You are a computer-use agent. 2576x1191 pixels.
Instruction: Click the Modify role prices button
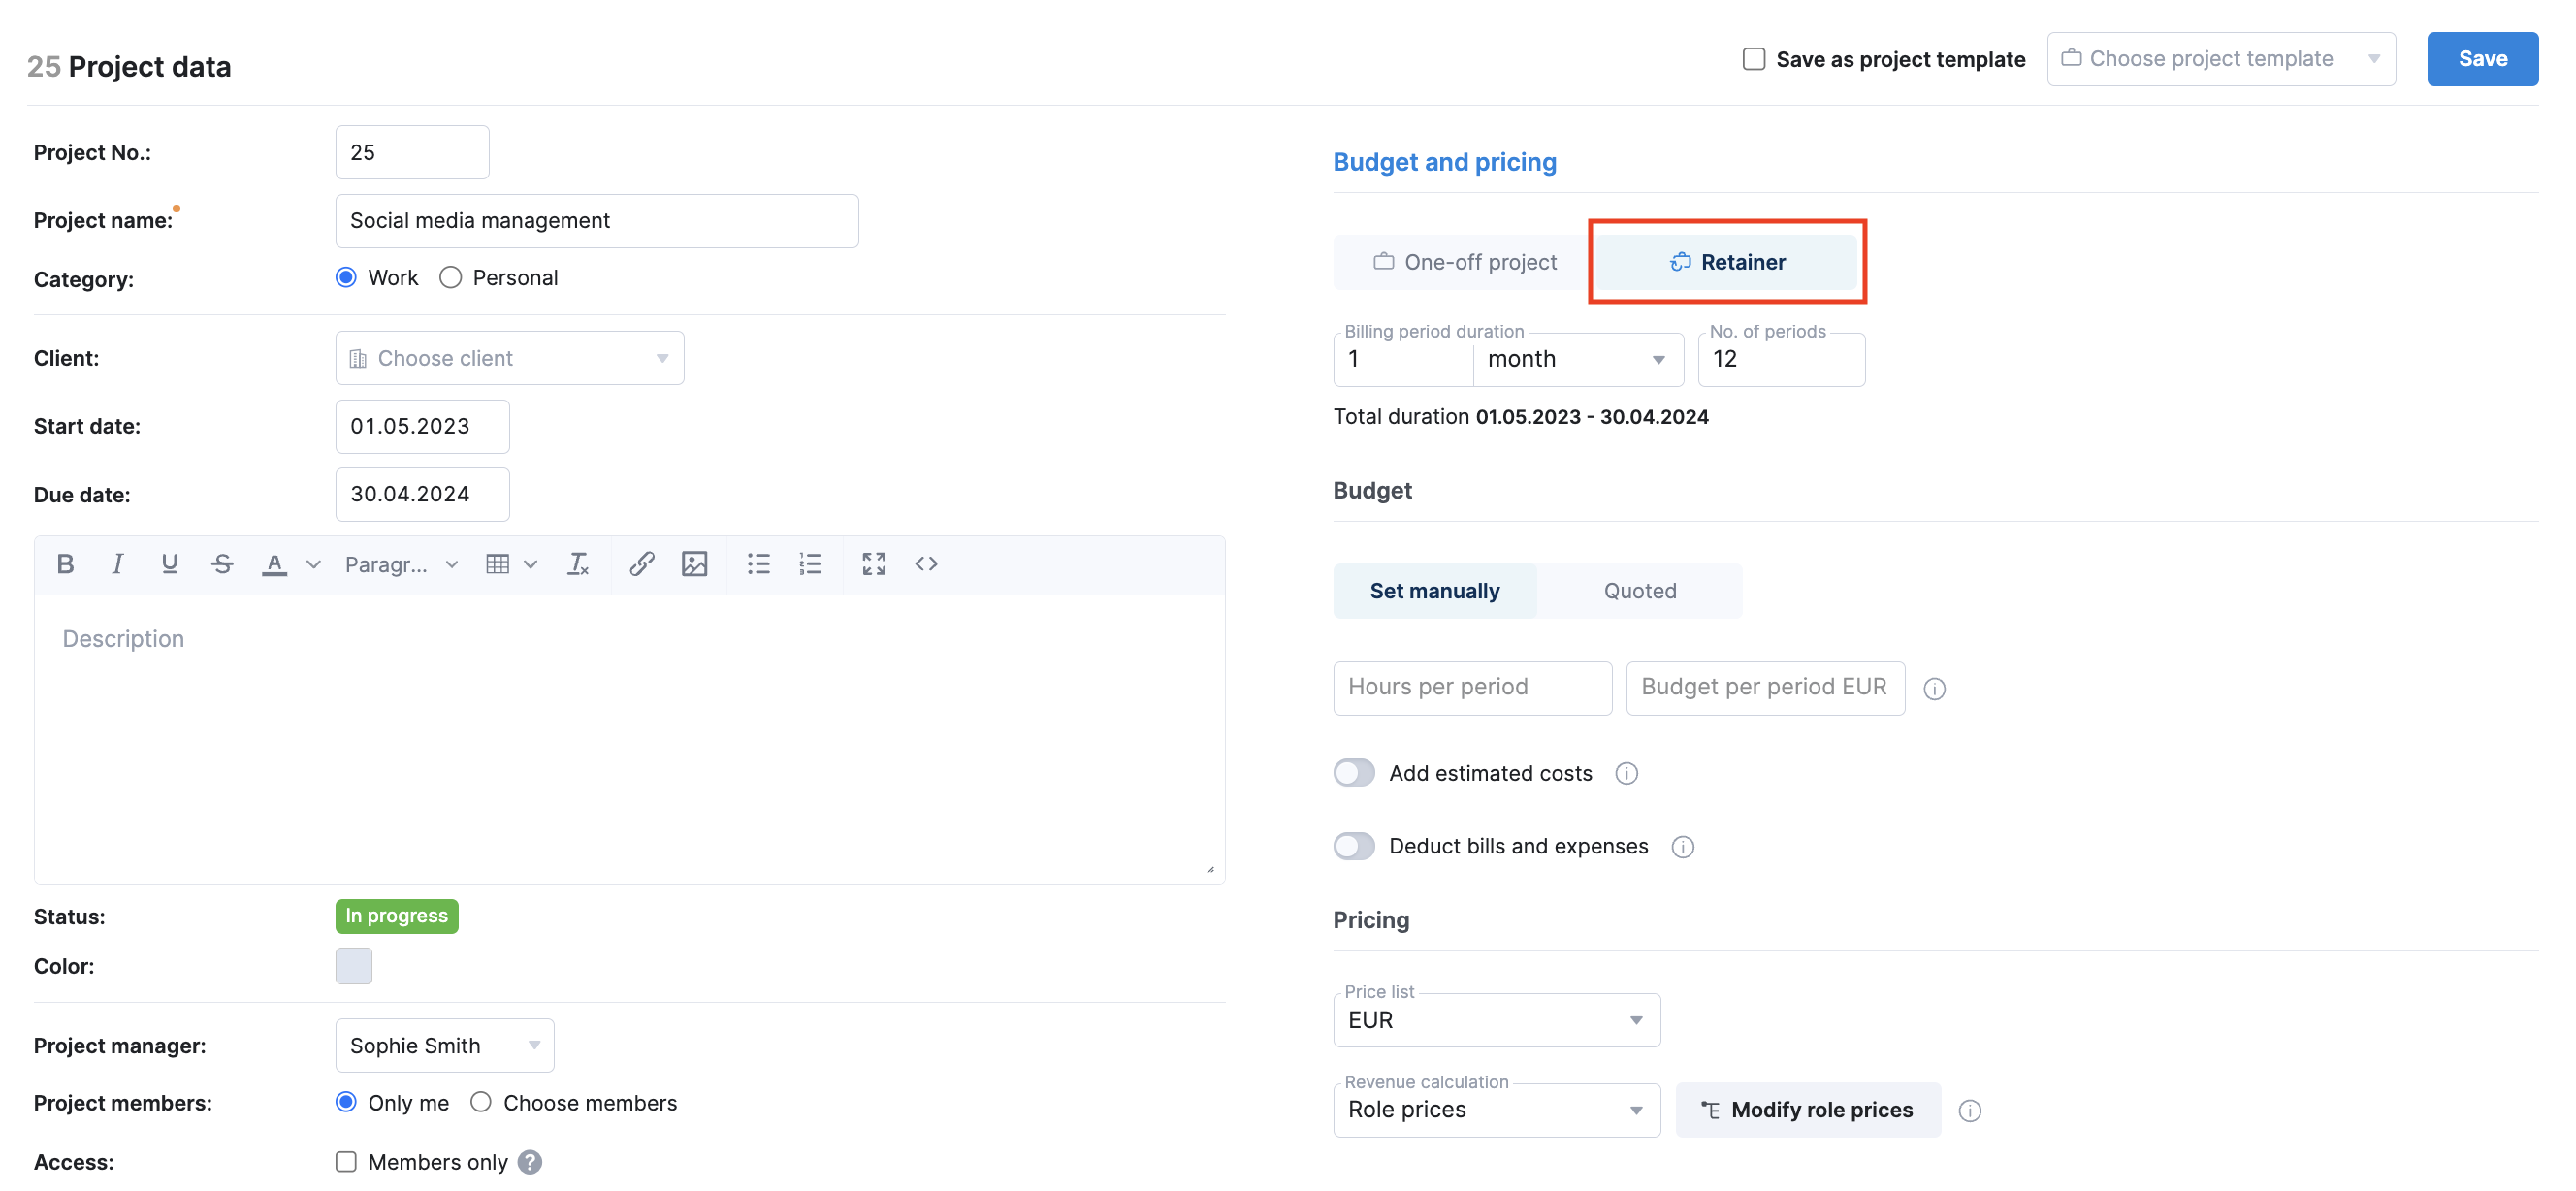[x=1807, y=1109]
